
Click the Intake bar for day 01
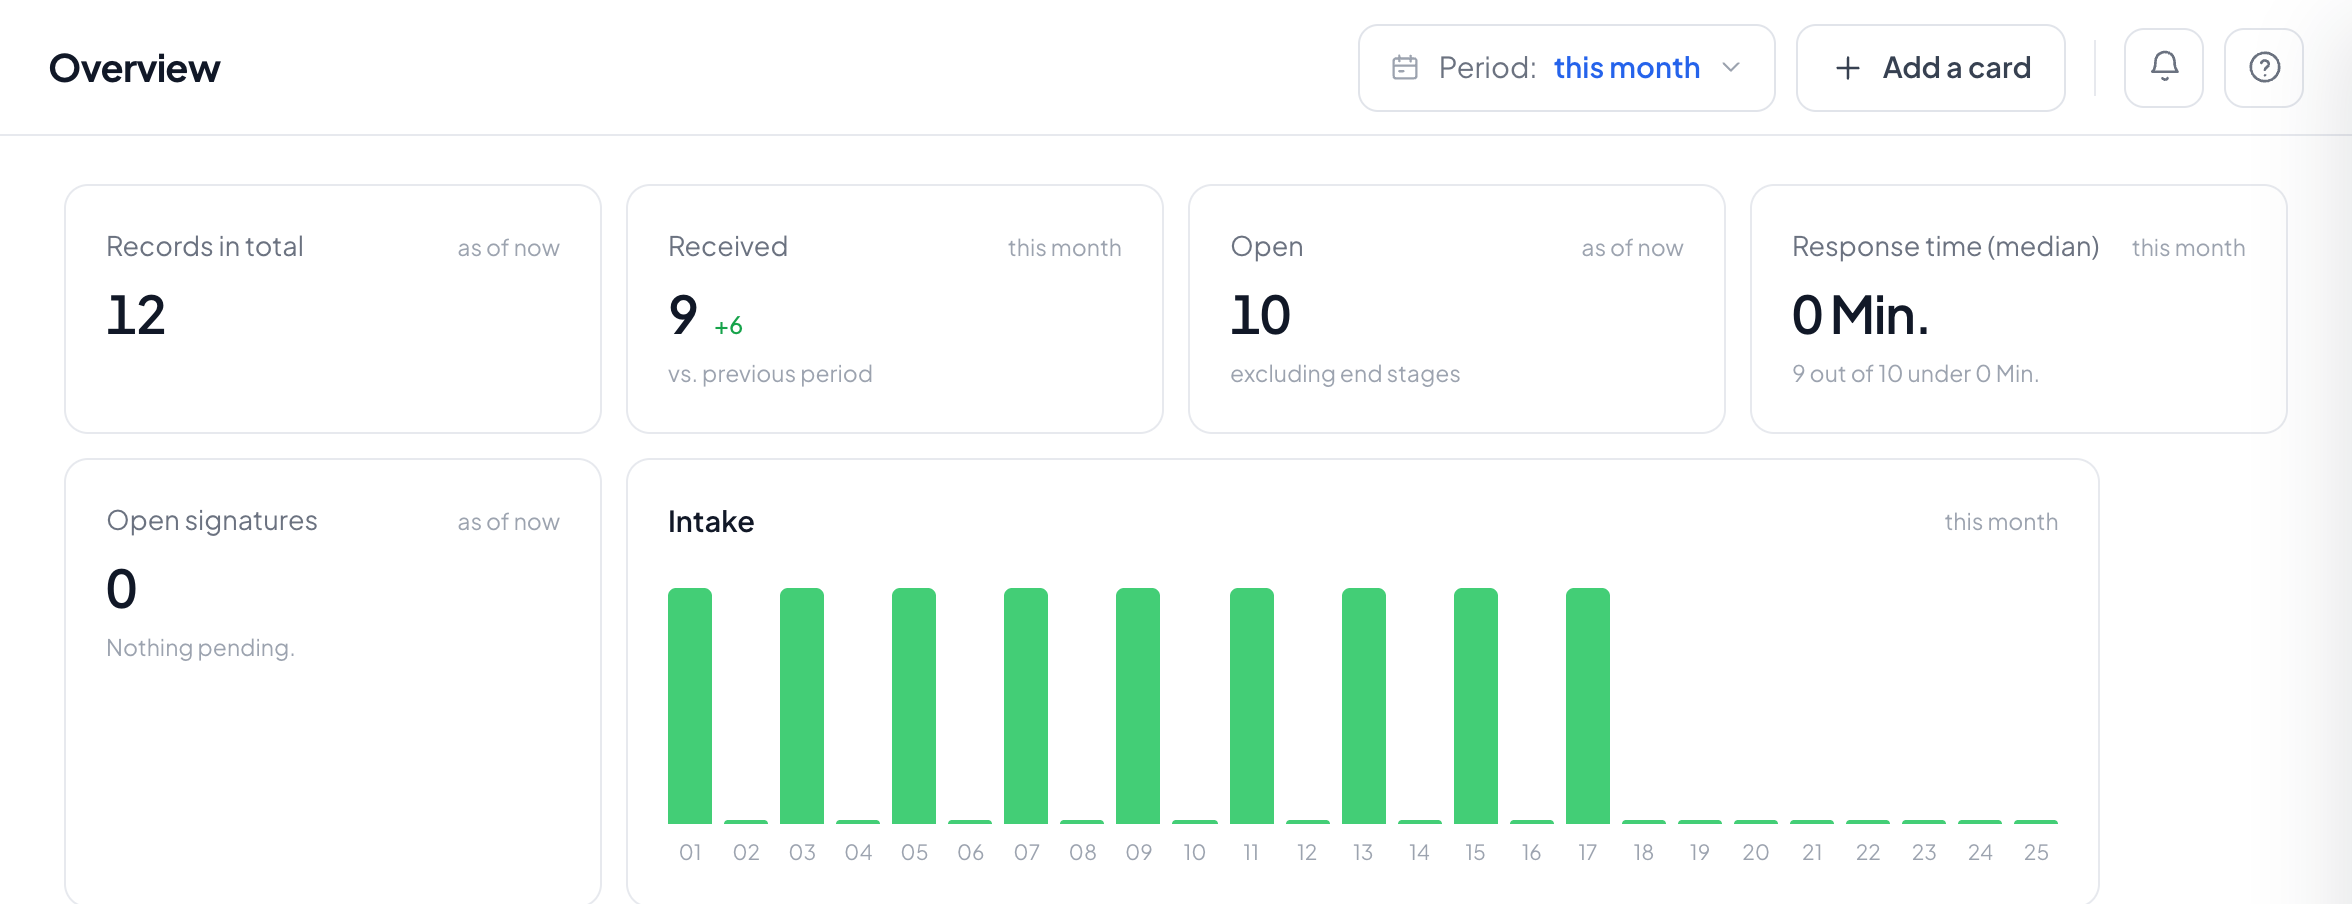click(690, 706)
